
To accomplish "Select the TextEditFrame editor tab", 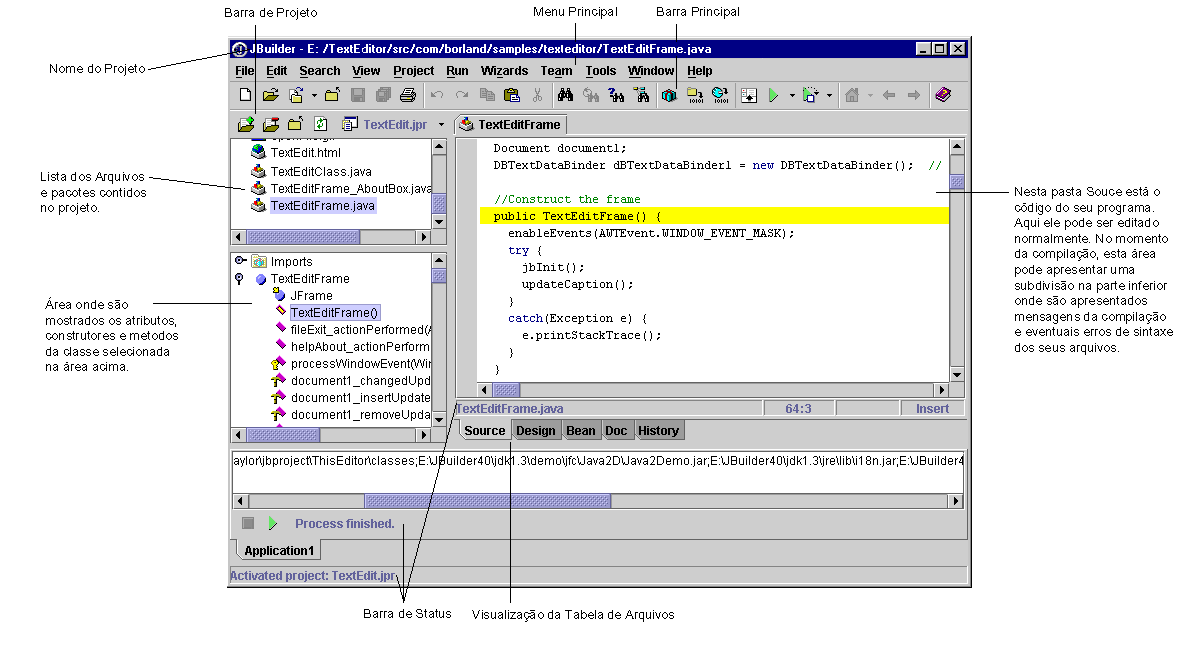I will [x=510, y=125].
